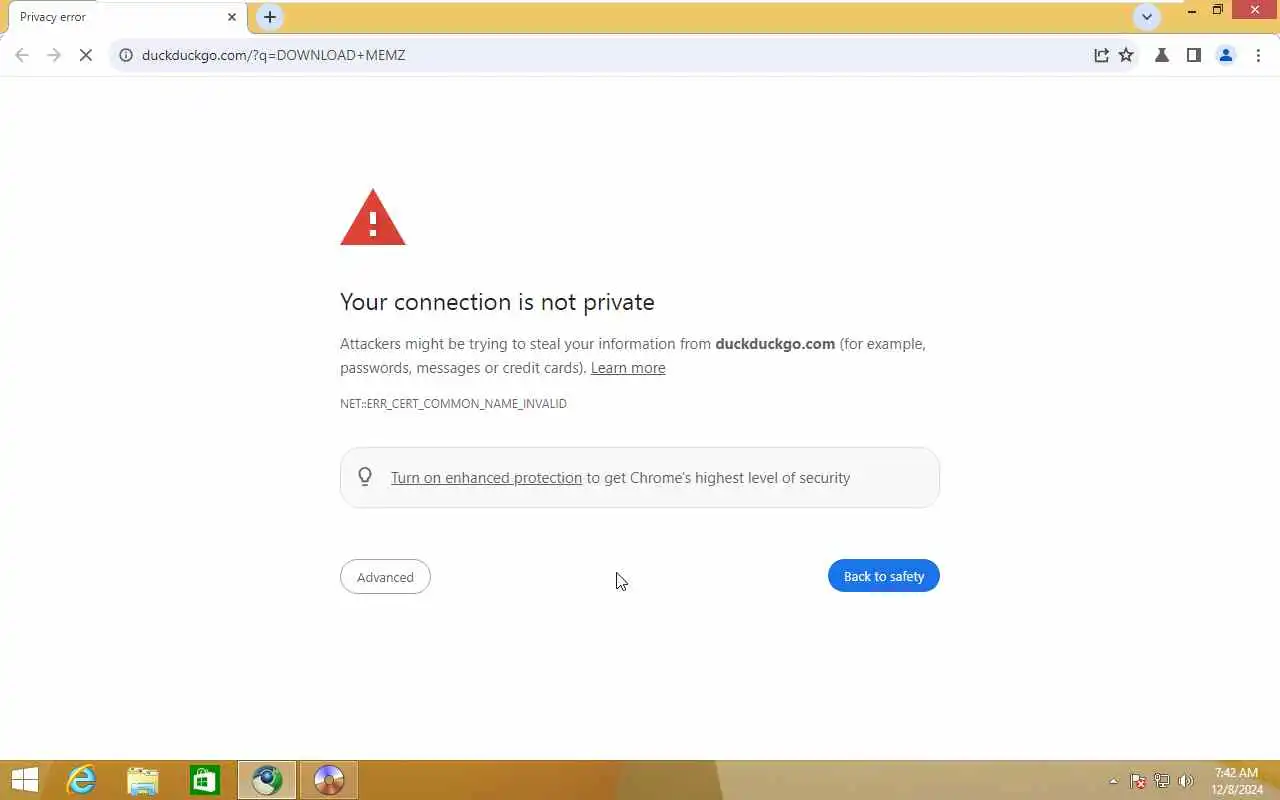Viewport: 1280px width, 800px height.
Task: Share this page via the share icon
Action: [x=1101, y=55]
